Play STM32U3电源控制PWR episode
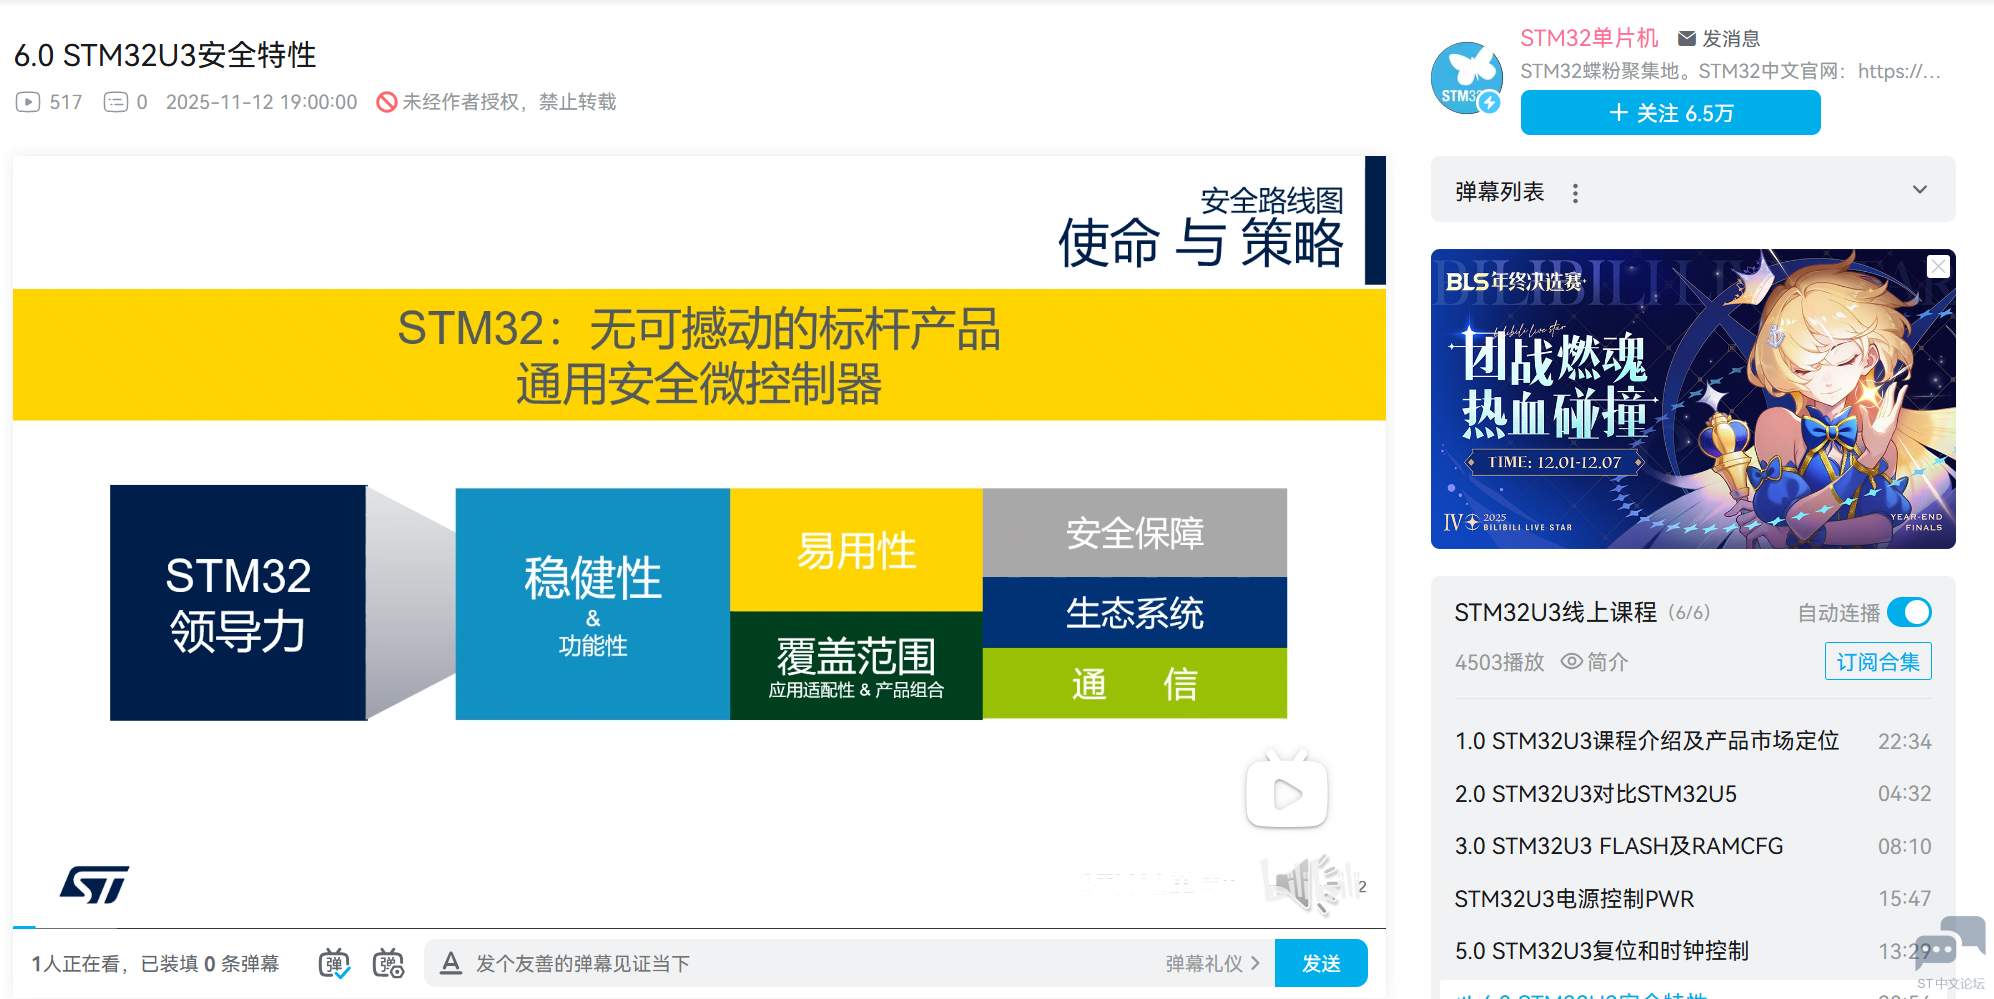Screen dimensions: 1994x999 (1693, 899)
